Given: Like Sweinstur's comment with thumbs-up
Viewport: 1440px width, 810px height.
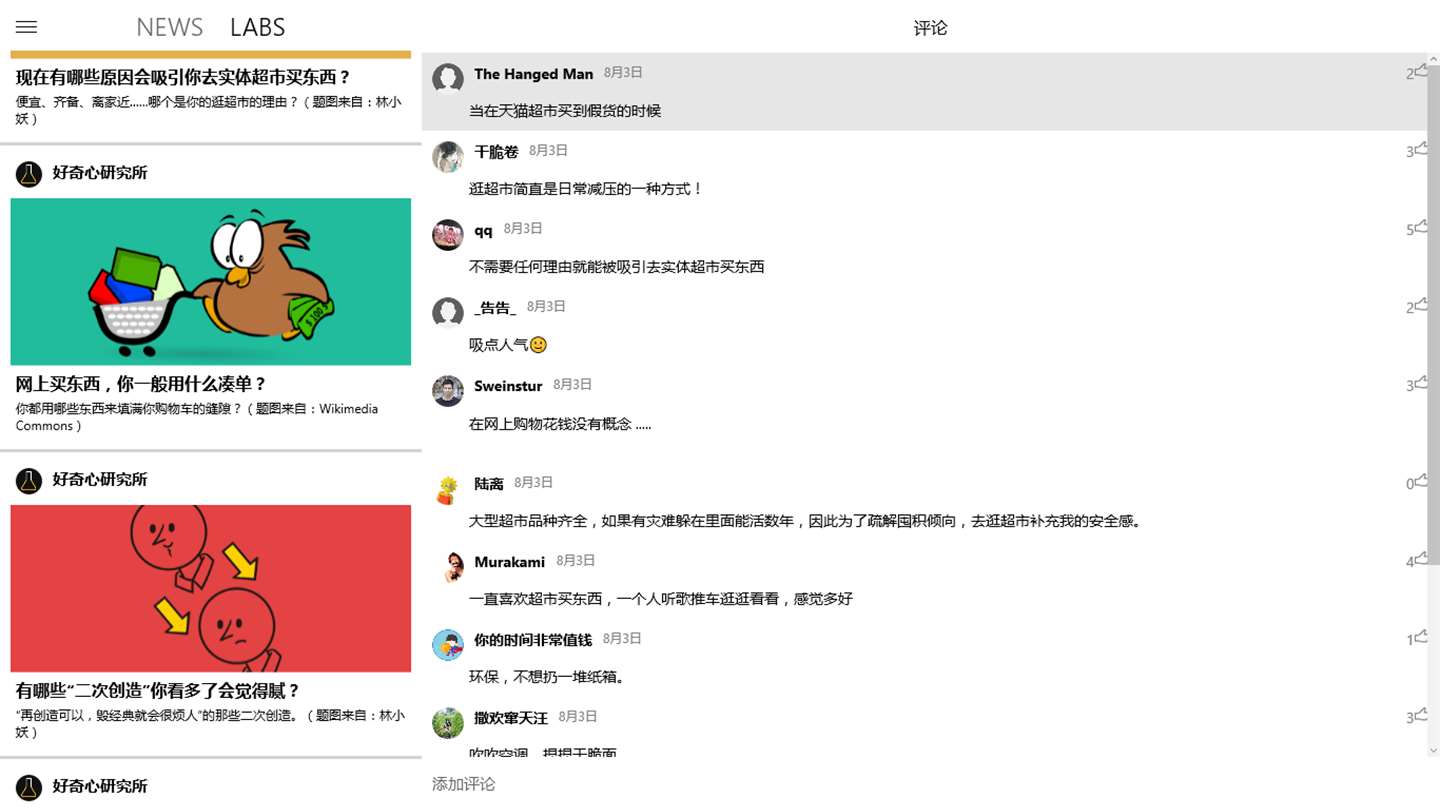Looking at the screenshot, I should [1421, 384].
